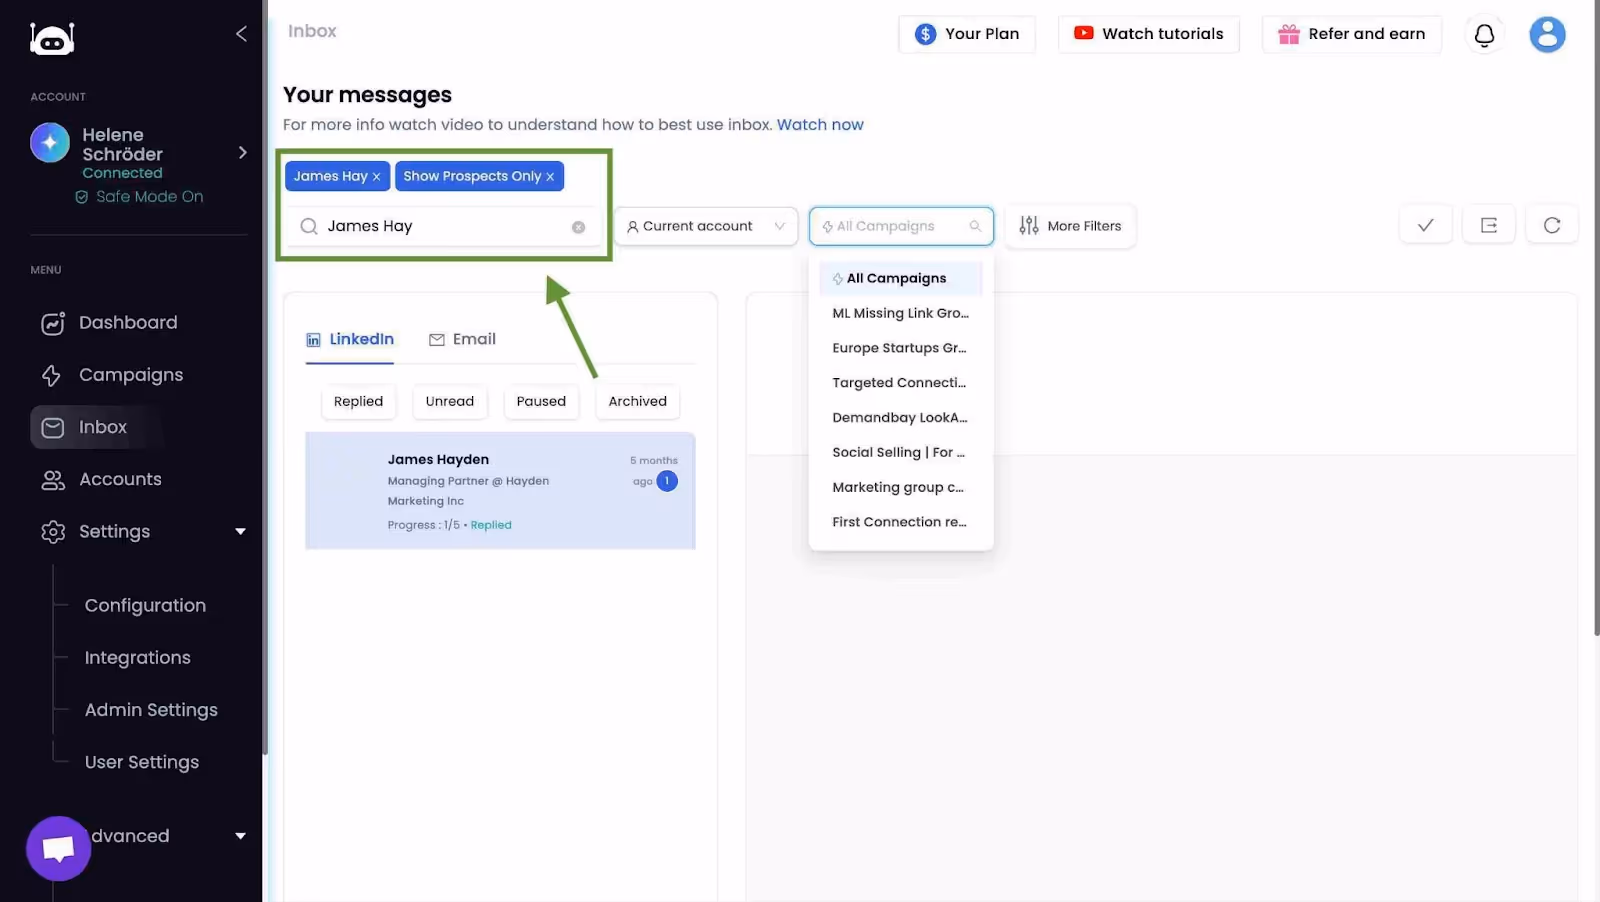The width and height of the screenshot is (1600, 902).
Task: Select Europe Startups campaign from the list
Action: click(899, 347)
